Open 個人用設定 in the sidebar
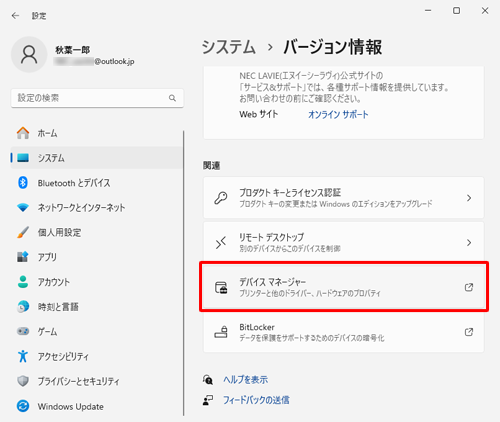 pyautogui.click(x=97, y=232)
